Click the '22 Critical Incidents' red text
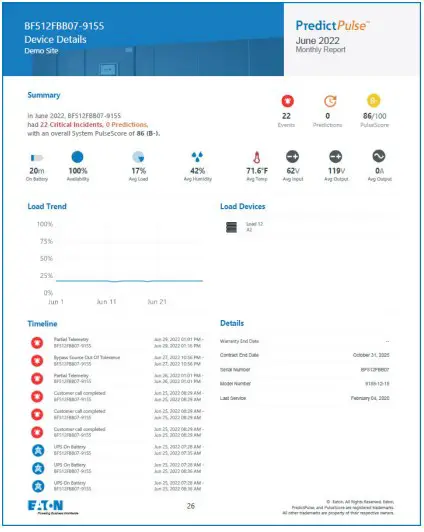Image resolution: width=424 pixels, height=532 pixels. point(71,125)
